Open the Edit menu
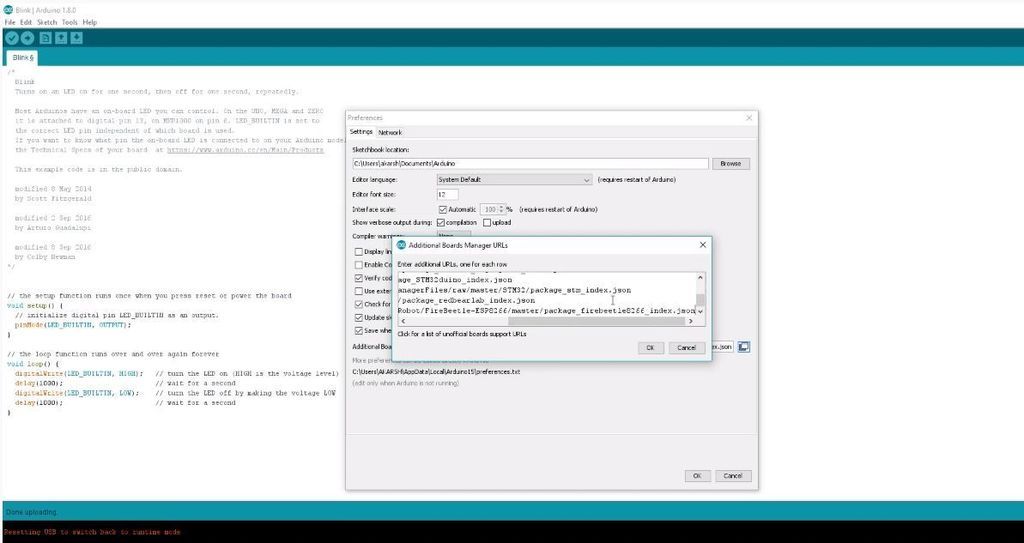The height and width of the screenshot is (543, 1024). pyautogui.click(x=25, y=22)
